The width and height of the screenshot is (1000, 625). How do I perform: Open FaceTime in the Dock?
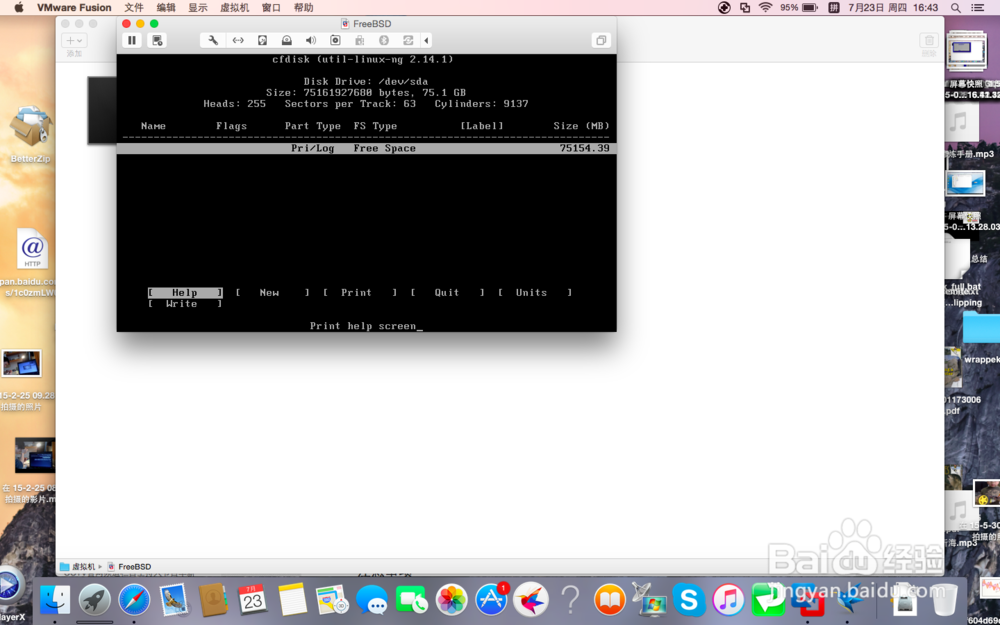point(411,600)
